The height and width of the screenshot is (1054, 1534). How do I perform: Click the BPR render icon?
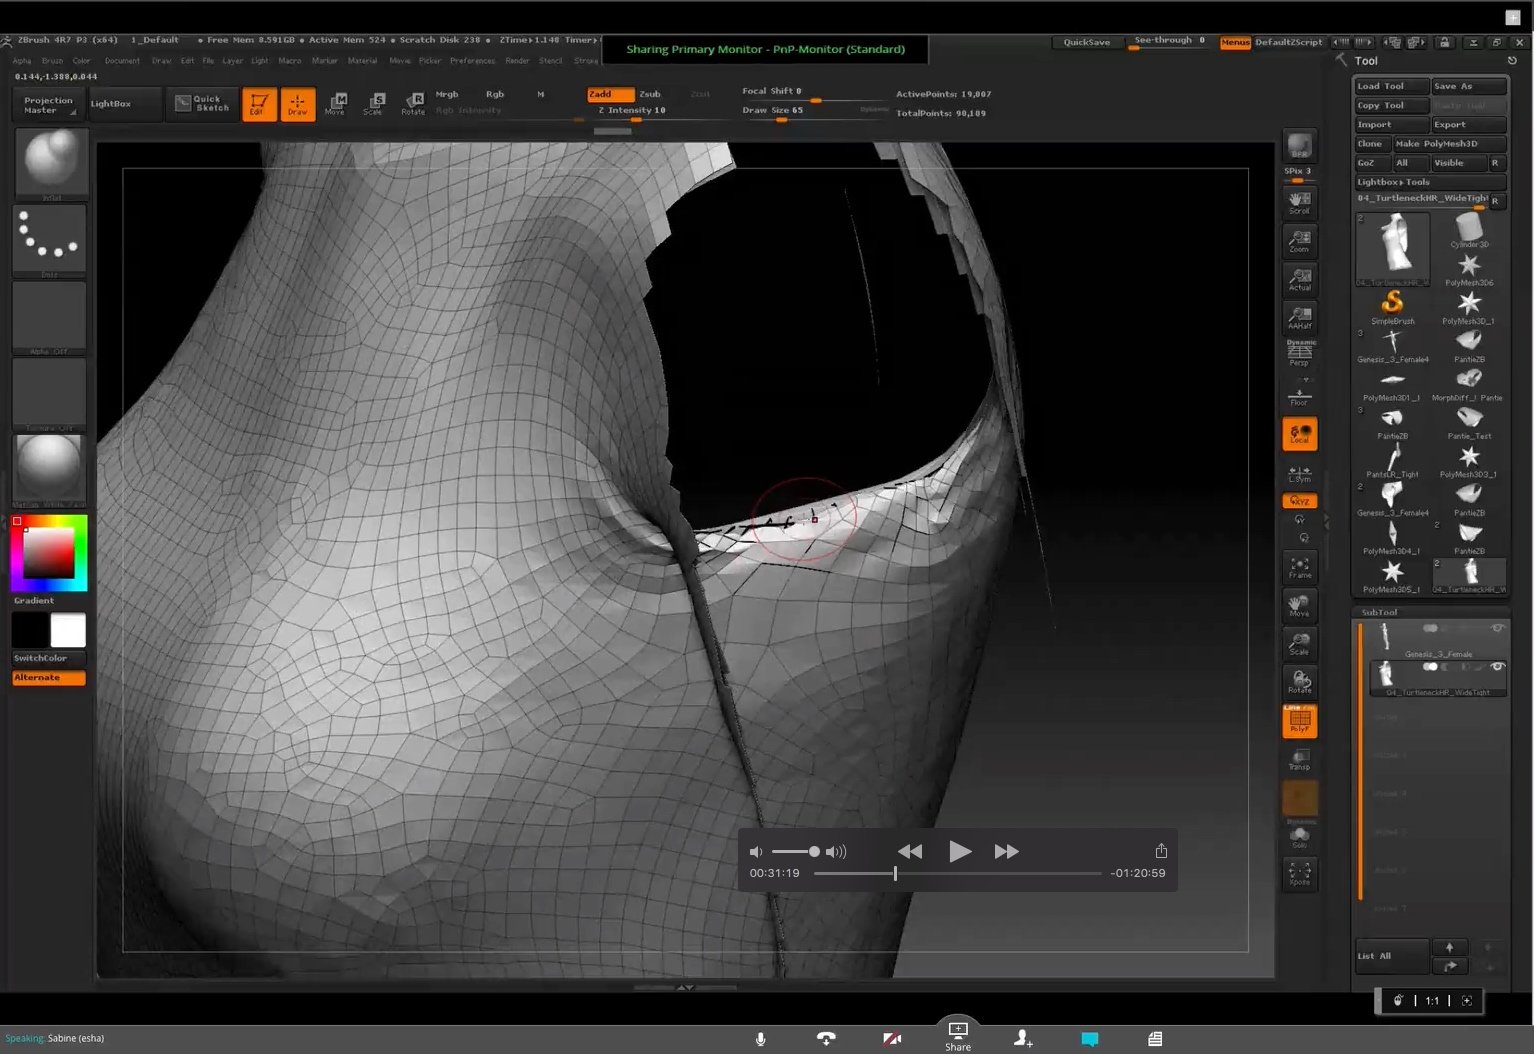click(1299, 146)
